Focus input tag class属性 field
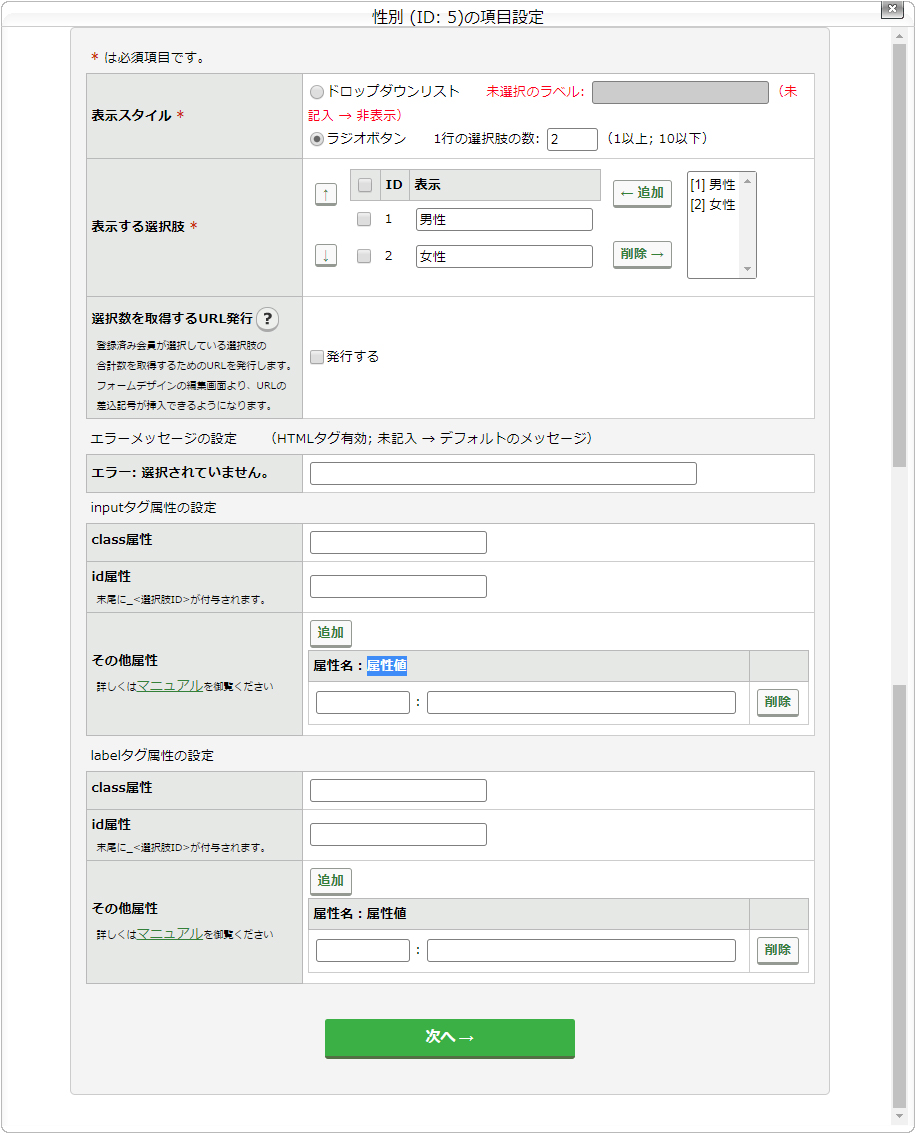Viewport: 916px width, 1135px height. 398,542
